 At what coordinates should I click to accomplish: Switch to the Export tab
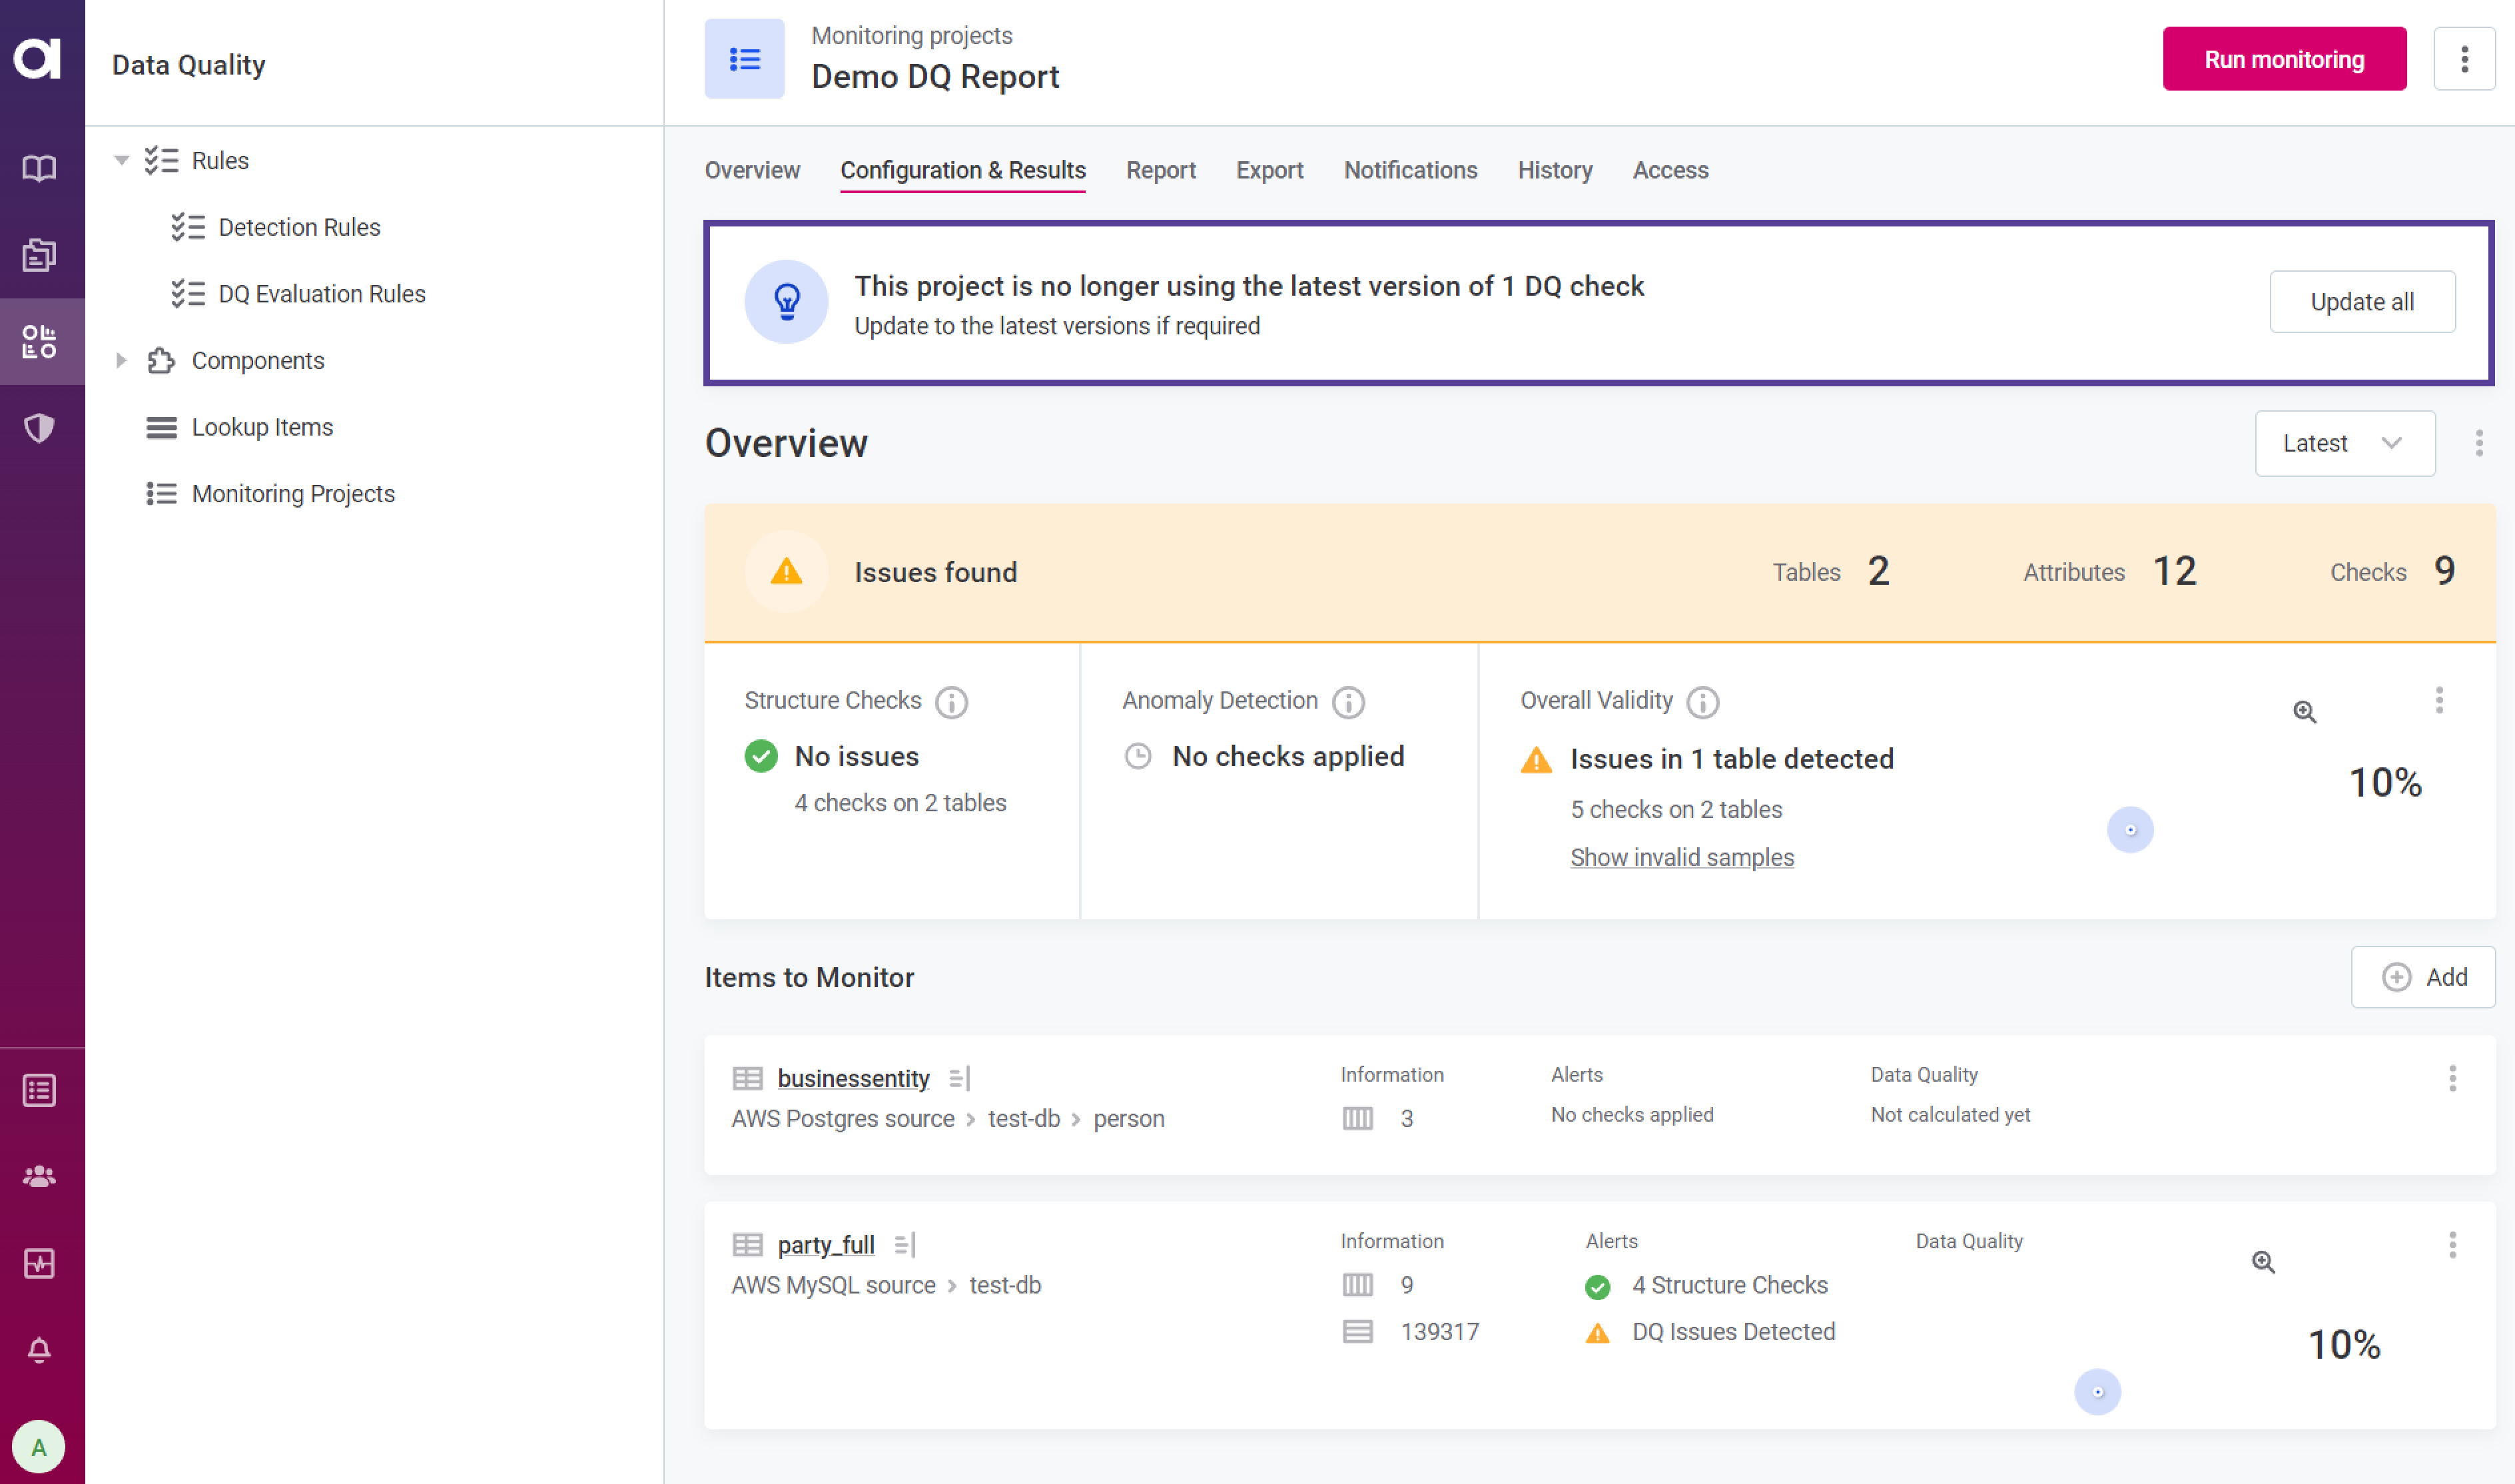pyautogui.click(x=1269, y=170)
